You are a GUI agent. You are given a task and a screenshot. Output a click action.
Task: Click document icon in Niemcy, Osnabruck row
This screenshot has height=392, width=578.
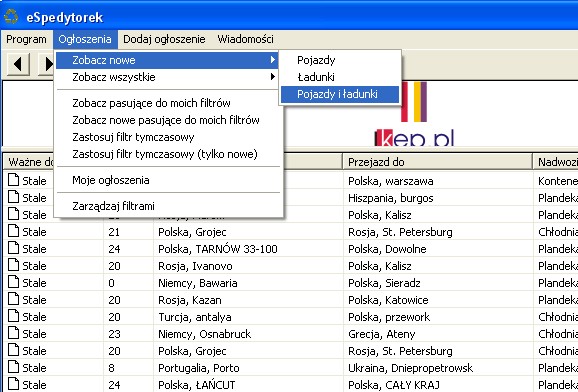pos(14,333)
